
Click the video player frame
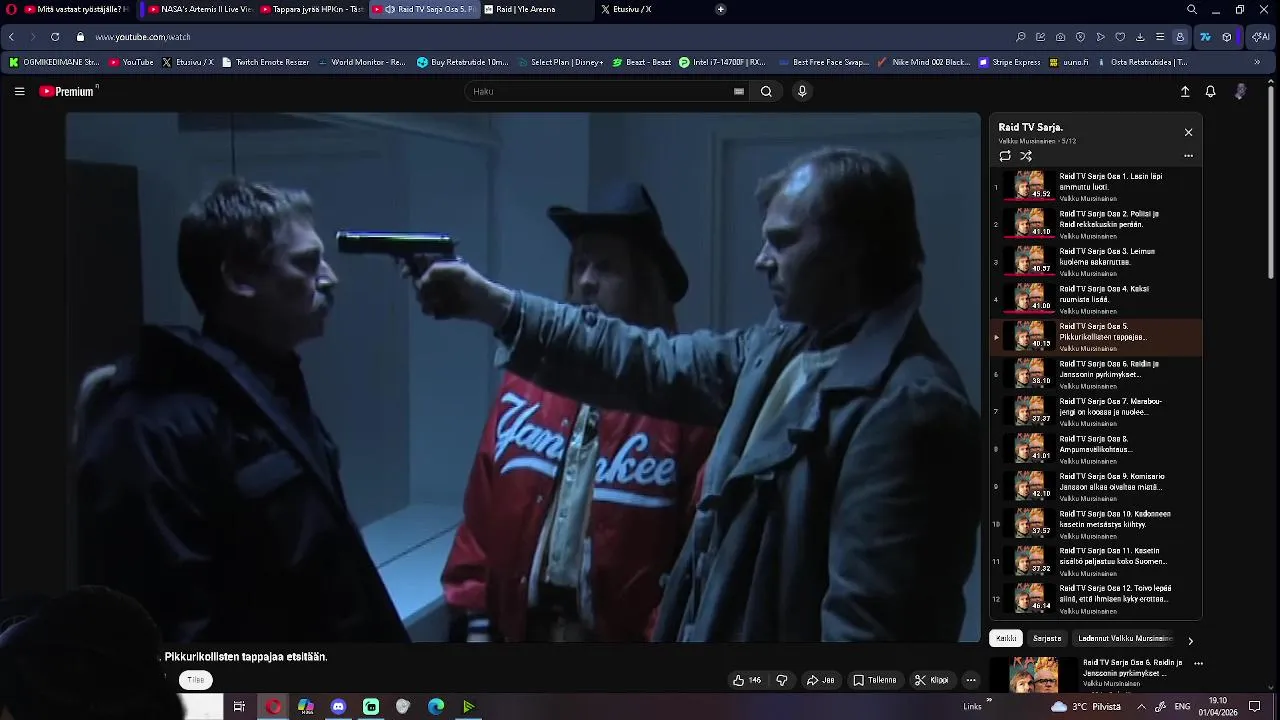point(523,377)
